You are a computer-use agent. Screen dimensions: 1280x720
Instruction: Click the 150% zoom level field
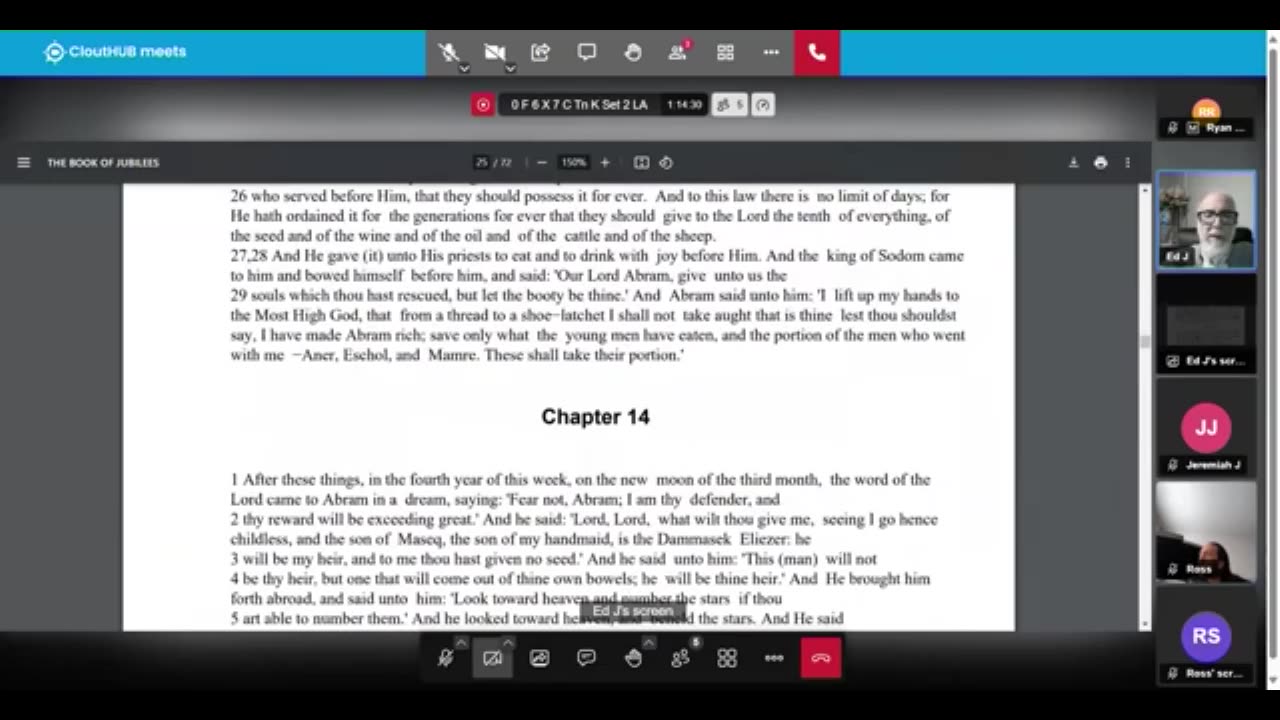click(573, 162)
